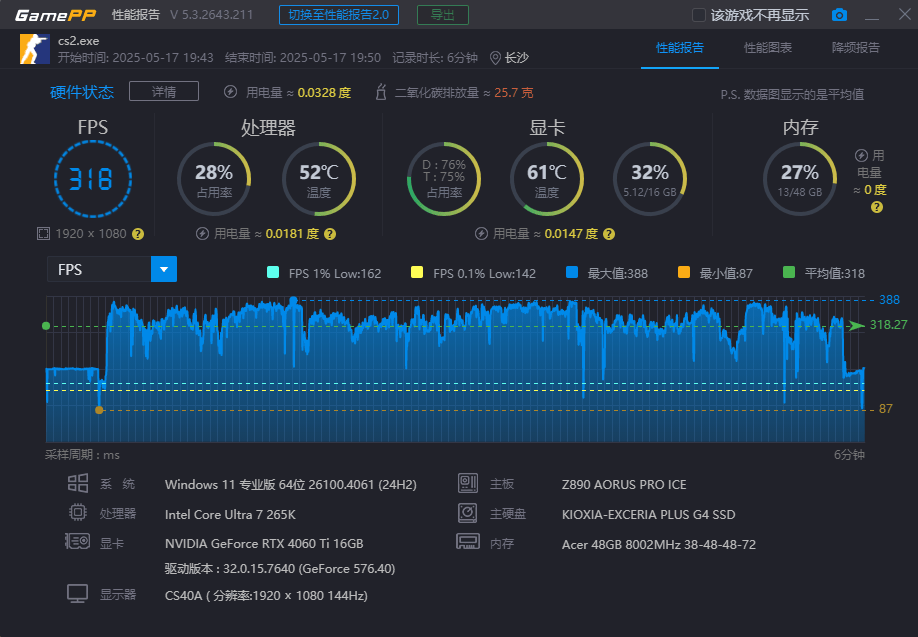This screenshot has height=637, width=918.
Task: Click the green average marker on chart
Action: pyautogui.click(x=46, y=326)
